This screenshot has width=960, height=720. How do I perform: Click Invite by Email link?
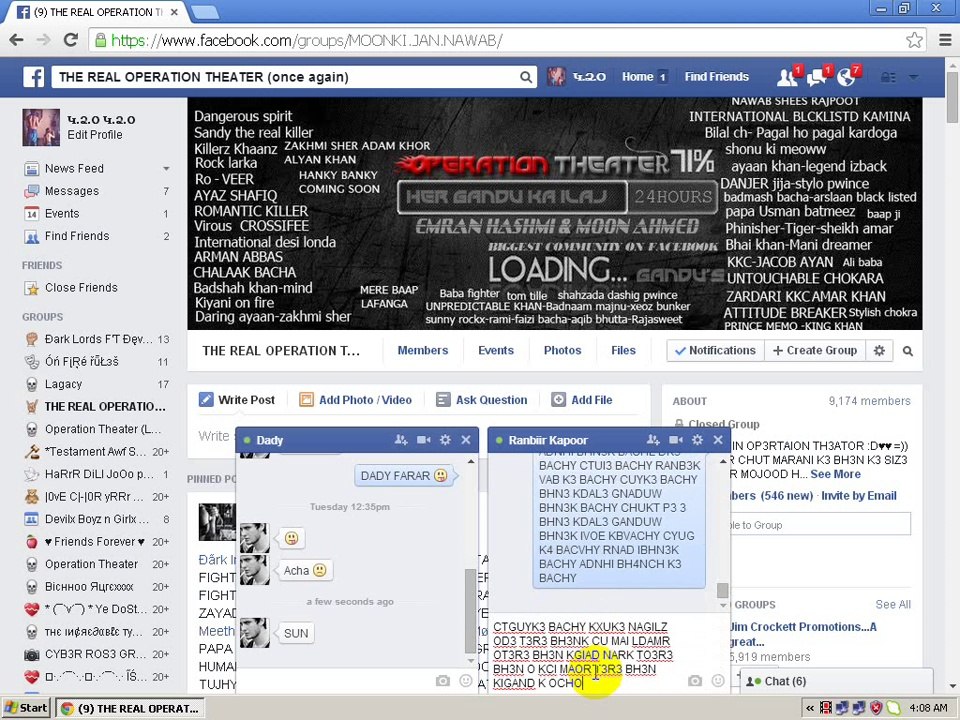click(x=858, y=496)
